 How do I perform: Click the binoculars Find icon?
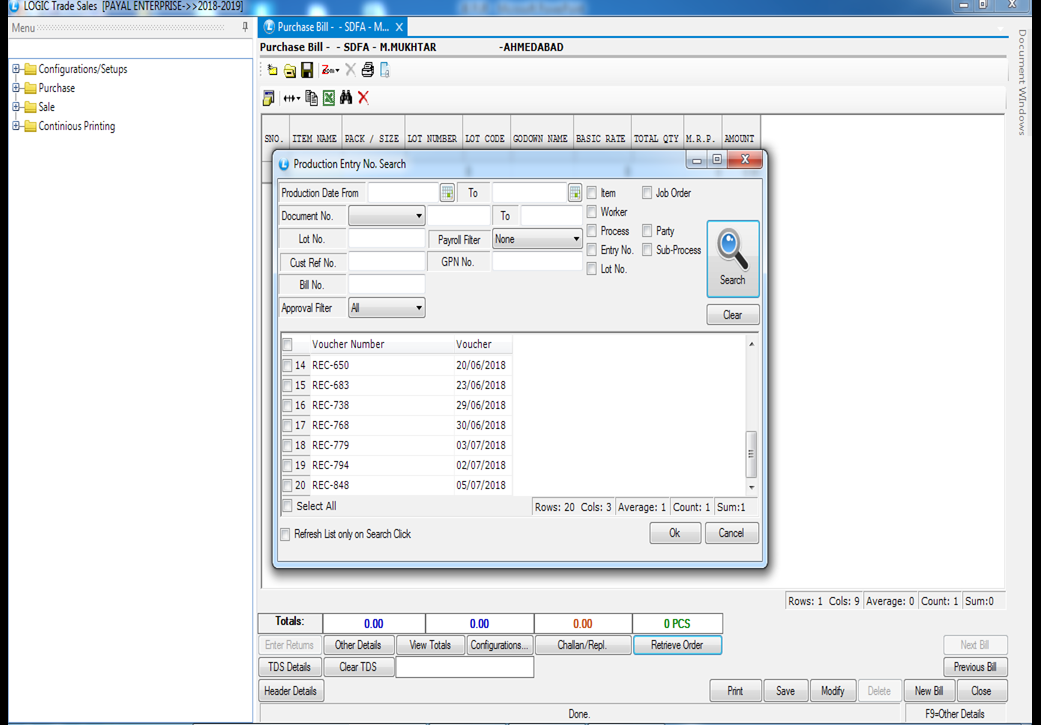click(x=346, y=98)
